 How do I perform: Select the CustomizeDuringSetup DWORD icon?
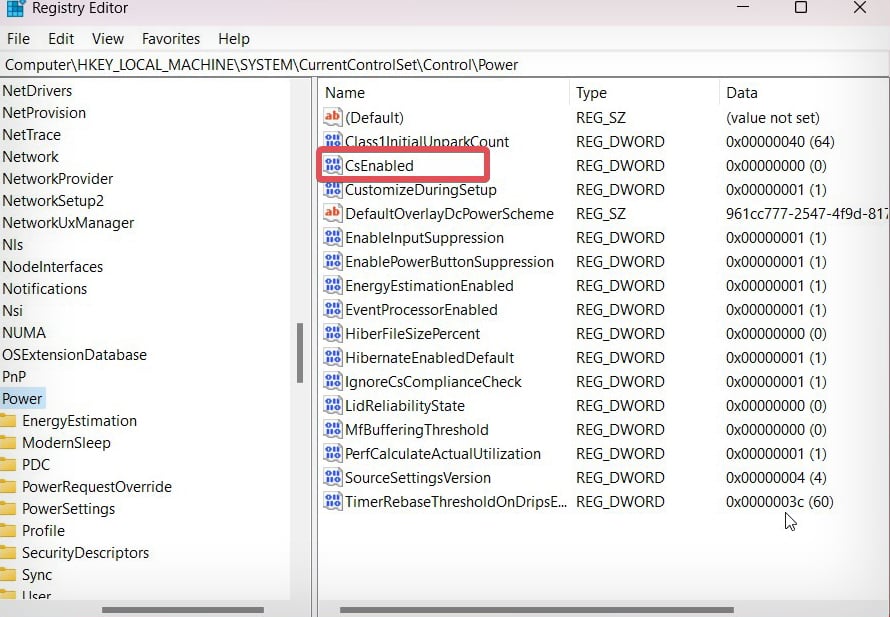[x=333, y=189]
